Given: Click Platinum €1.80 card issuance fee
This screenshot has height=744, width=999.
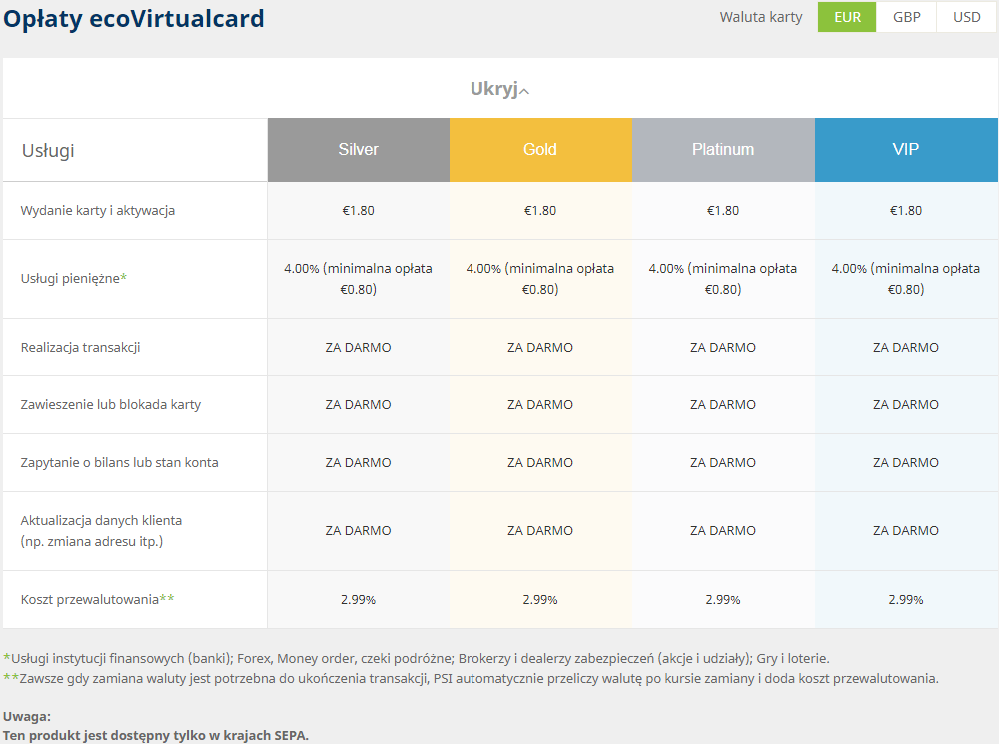Looking at the screenshot, I should pyautogui.click(x=723, y=211).
